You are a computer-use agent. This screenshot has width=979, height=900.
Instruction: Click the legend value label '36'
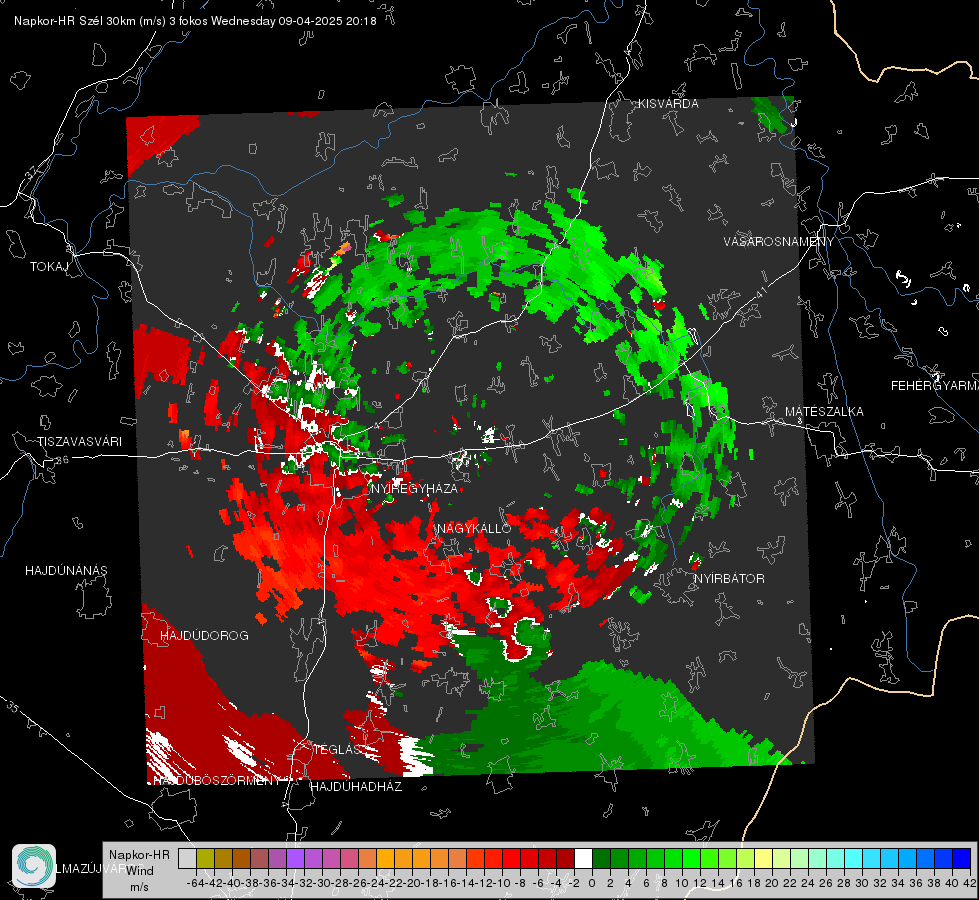coord(916,884)
